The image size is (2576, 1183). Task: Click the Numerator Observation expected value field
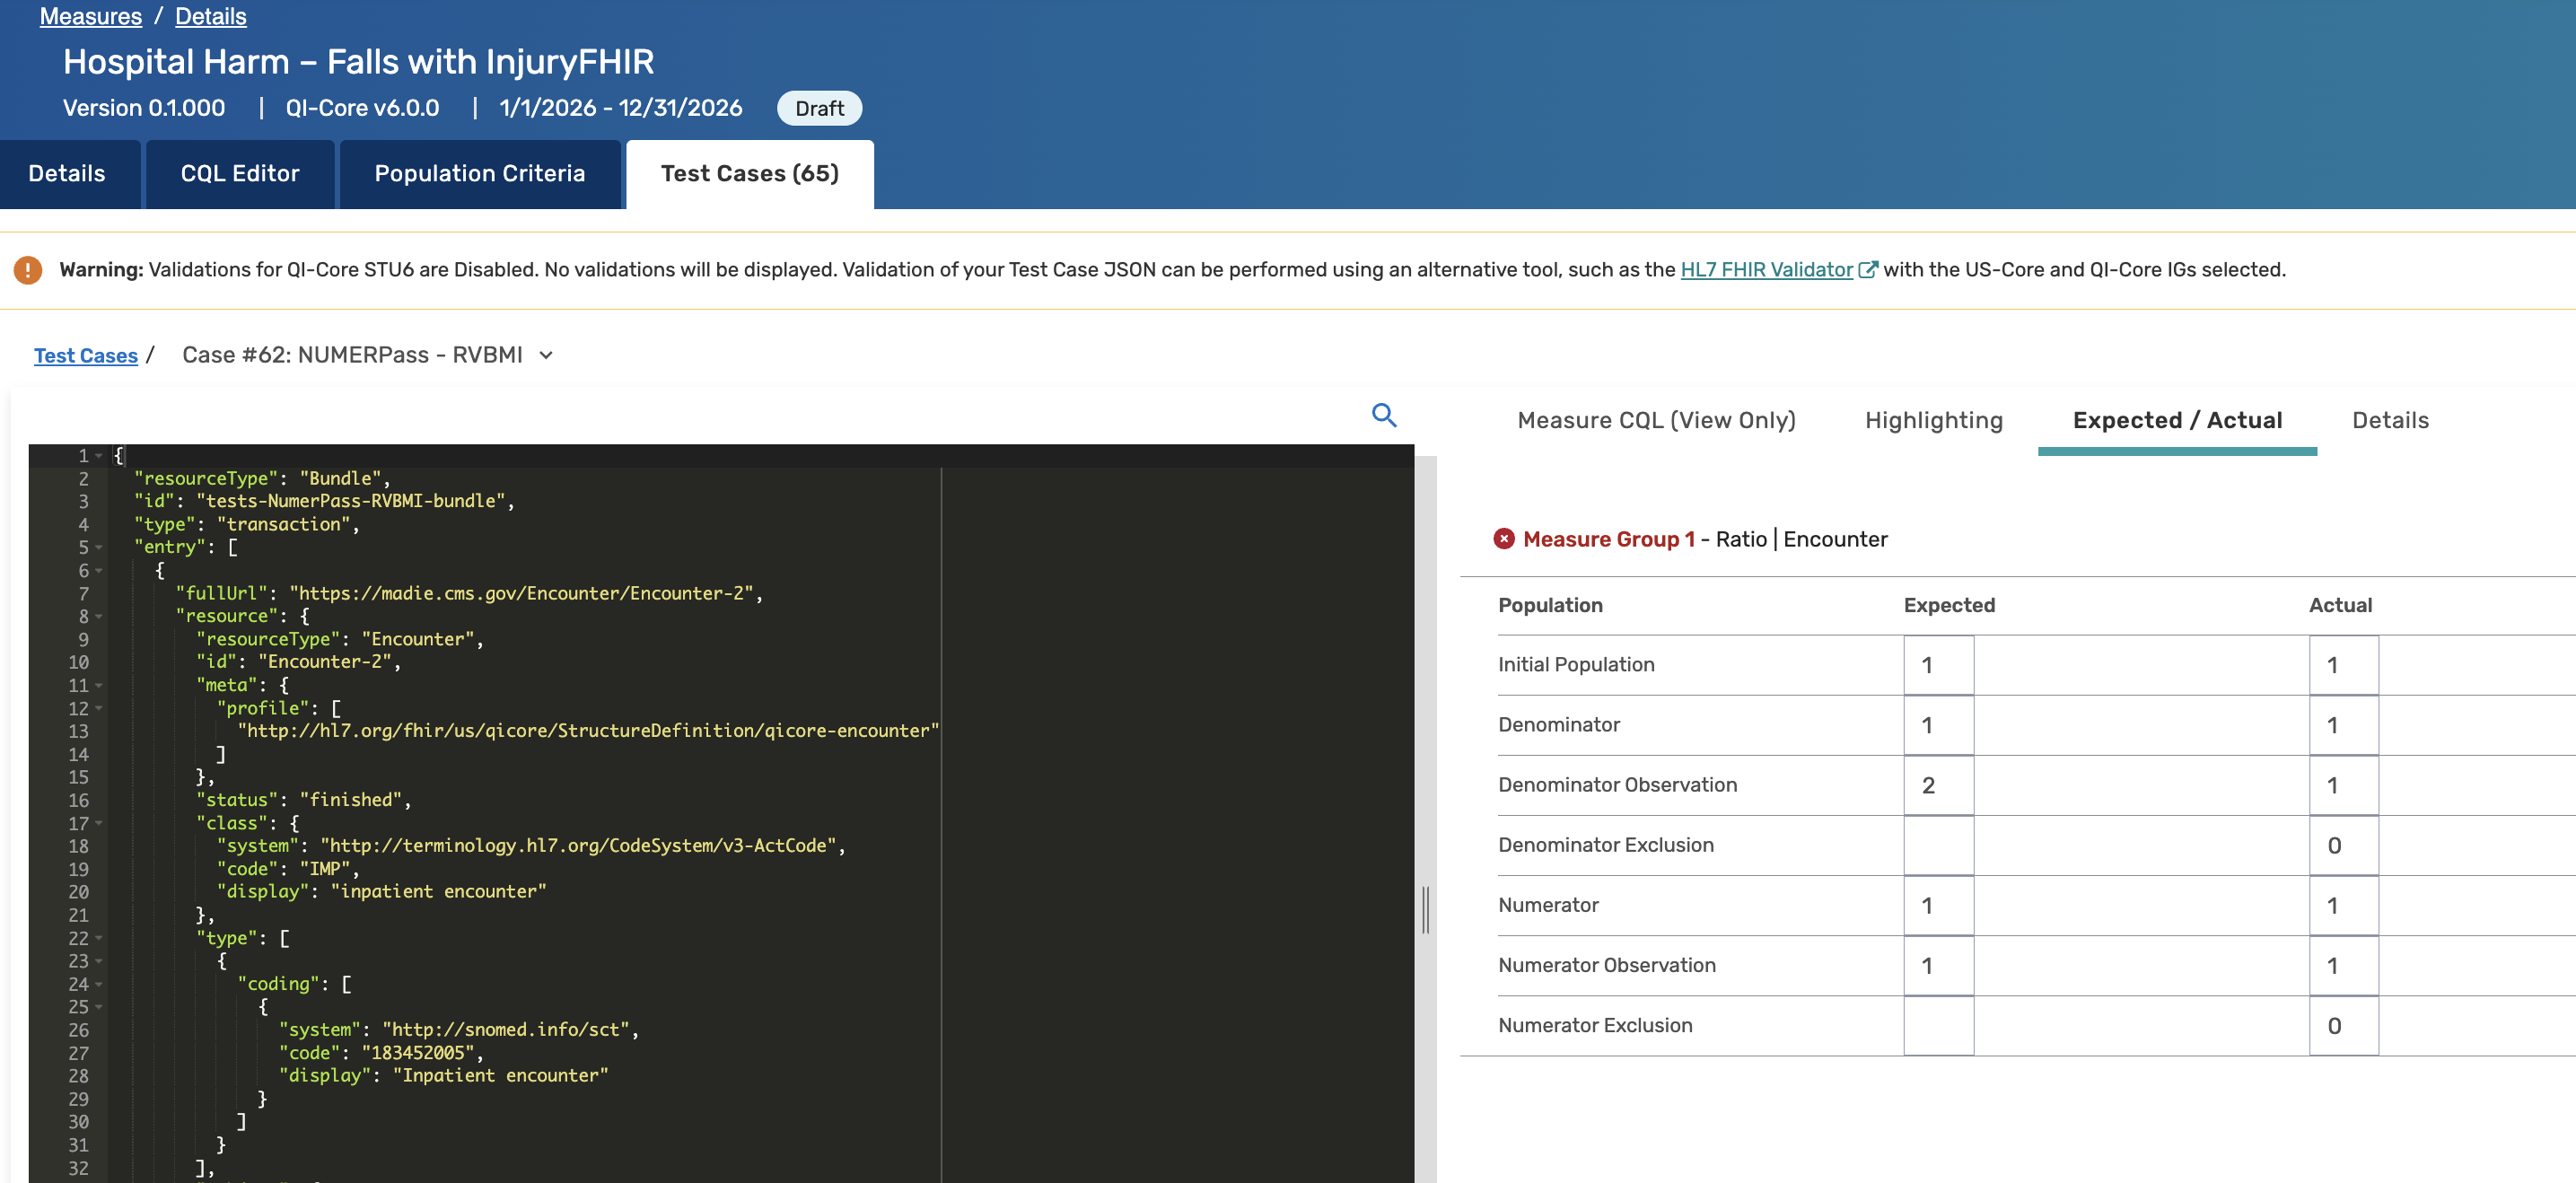[x=1938, y=966]
